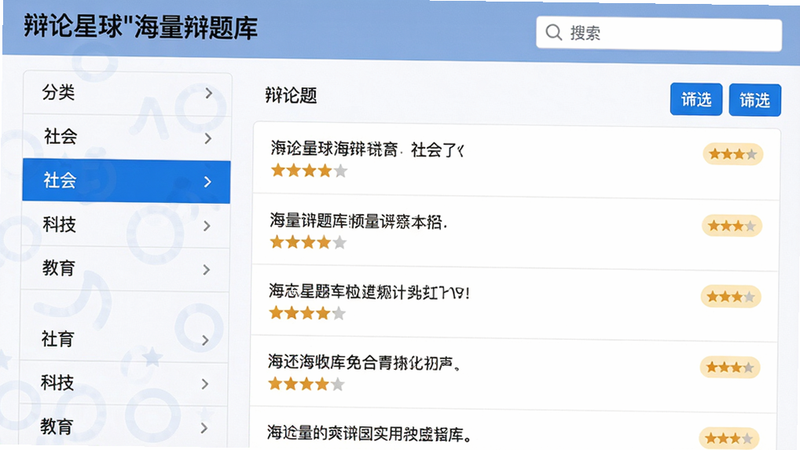The height and width of the screenshot is (450, 800).
Task: Expand chevron of 科技 row under 社育
Action: [205, 384]
